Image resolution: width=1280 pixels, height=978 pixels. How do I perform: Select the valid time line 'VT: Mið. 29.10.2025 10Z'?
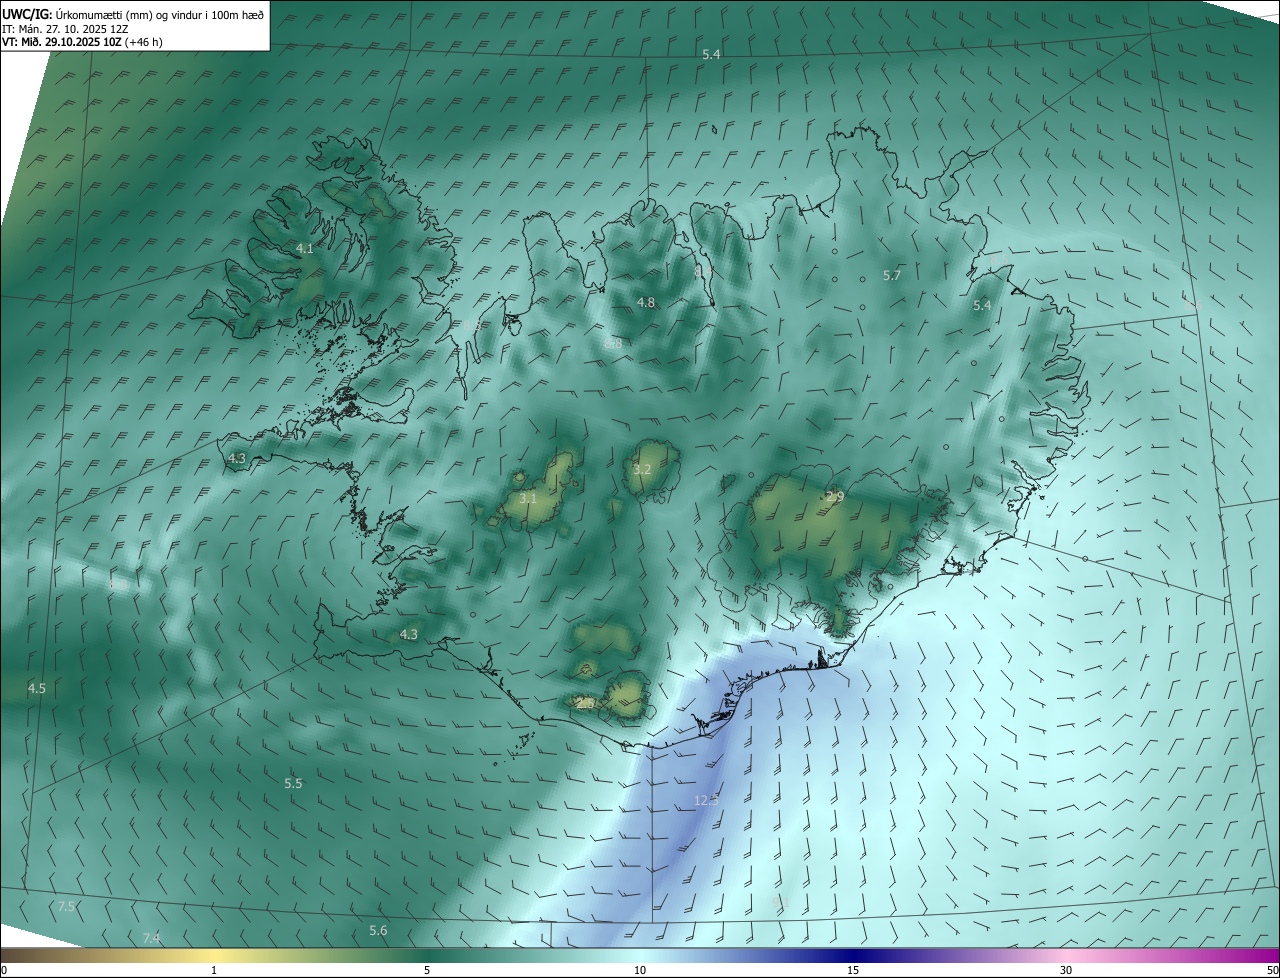coord(62,42)
